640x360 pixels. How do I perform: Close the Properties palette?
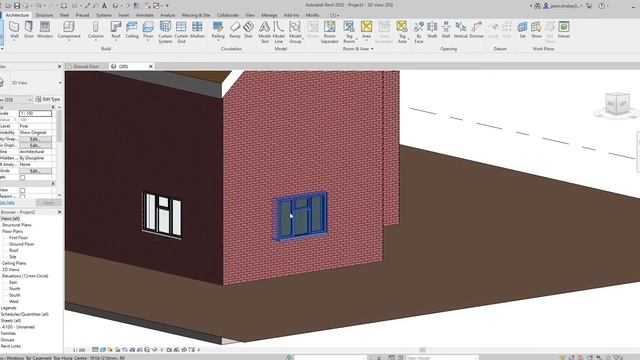coord(59,66)
